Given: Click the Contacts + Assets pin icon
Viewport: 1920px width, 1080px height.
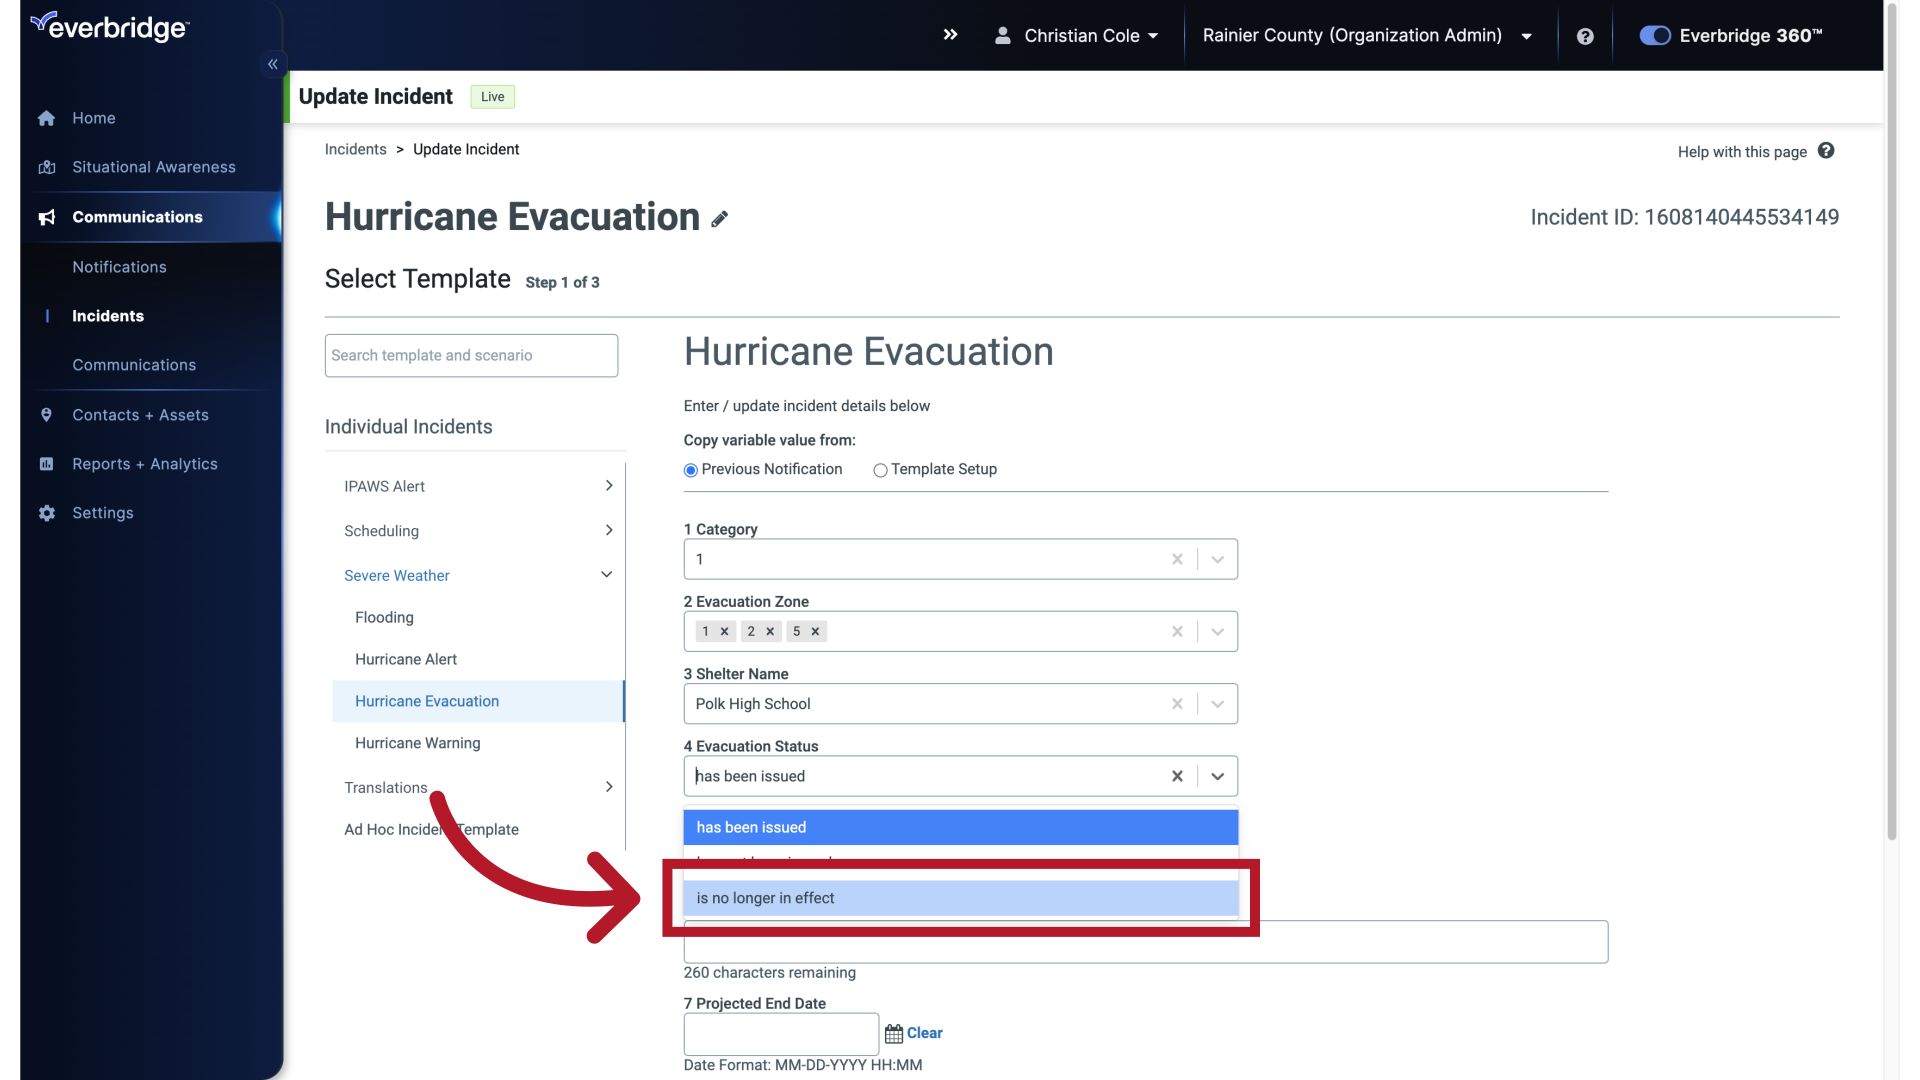Looking at the screenshot, I should (x=46, y=415).
